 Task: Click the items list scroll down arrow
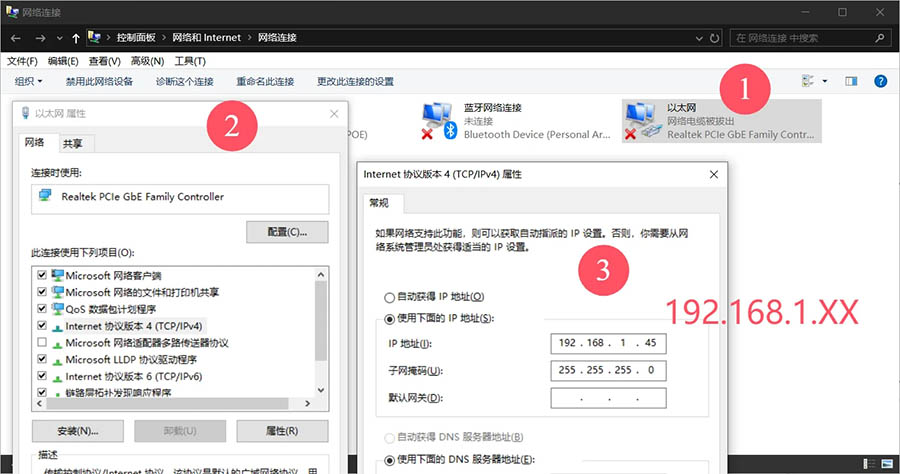[x=321, y=390]
